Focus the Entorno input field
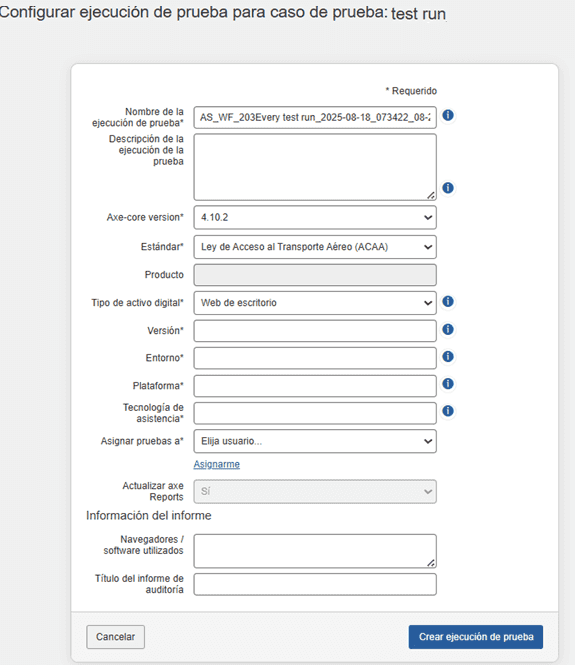Image resolution: width=575 pixels, height=665 pixels. (x=315, y=358)
